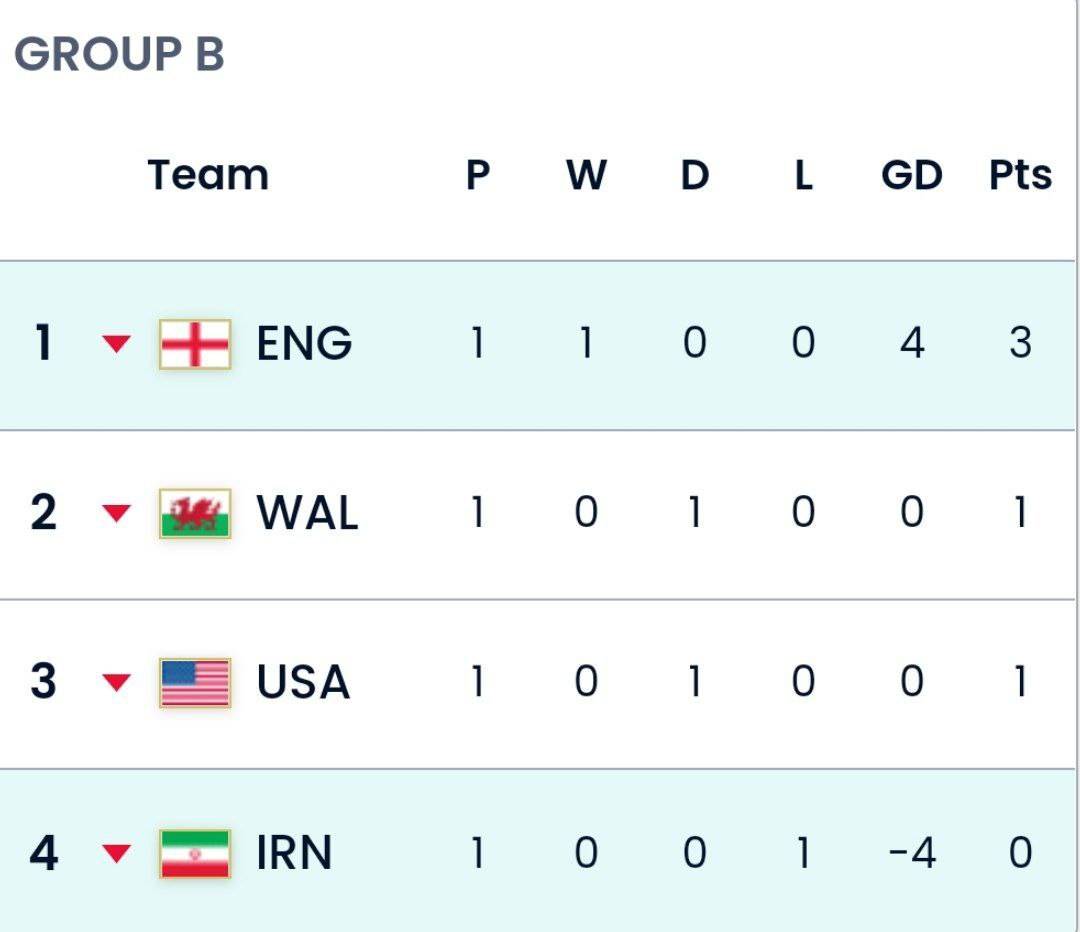Screen dimensions: 1080x932
Task: Click the GROUP B heading
Action: (119, 54)
